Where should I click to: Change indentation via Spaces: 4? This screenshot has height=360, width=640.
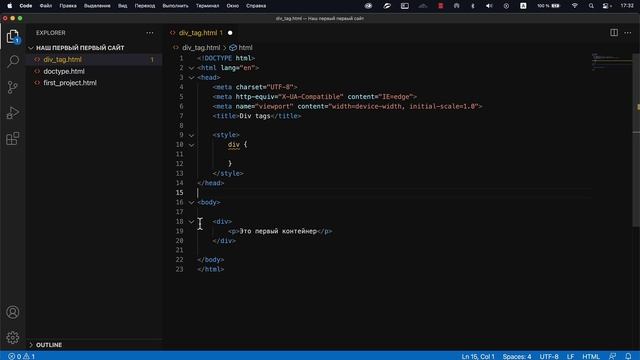517,356
